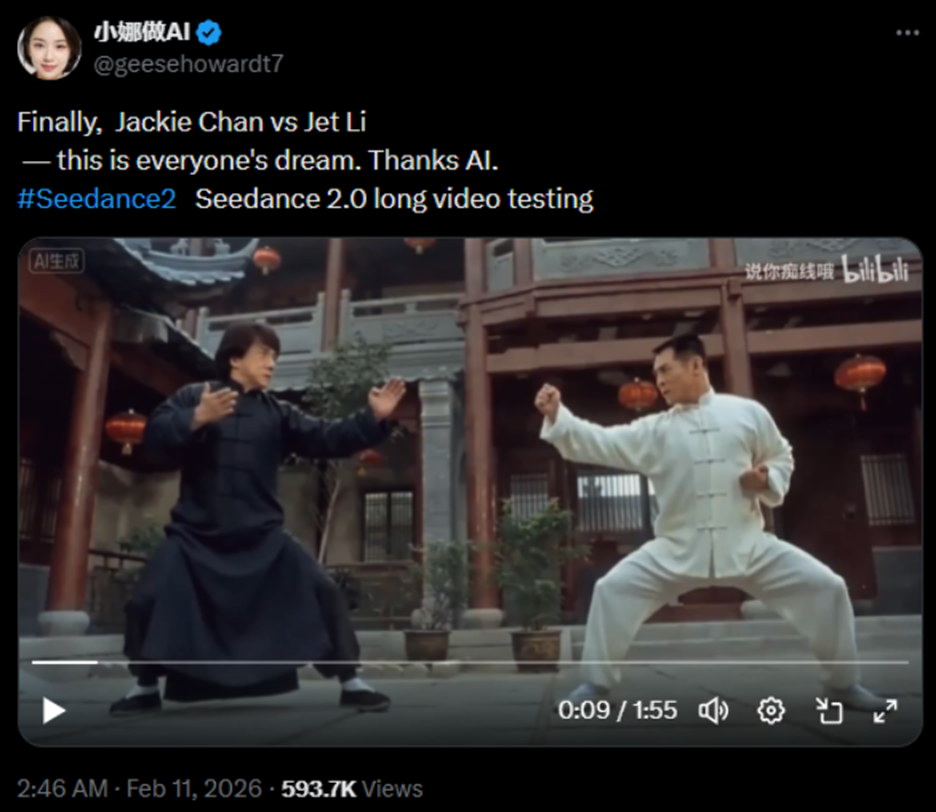
Task: Click the 0:09 / 1:55 time display
Action: point(617,710)
